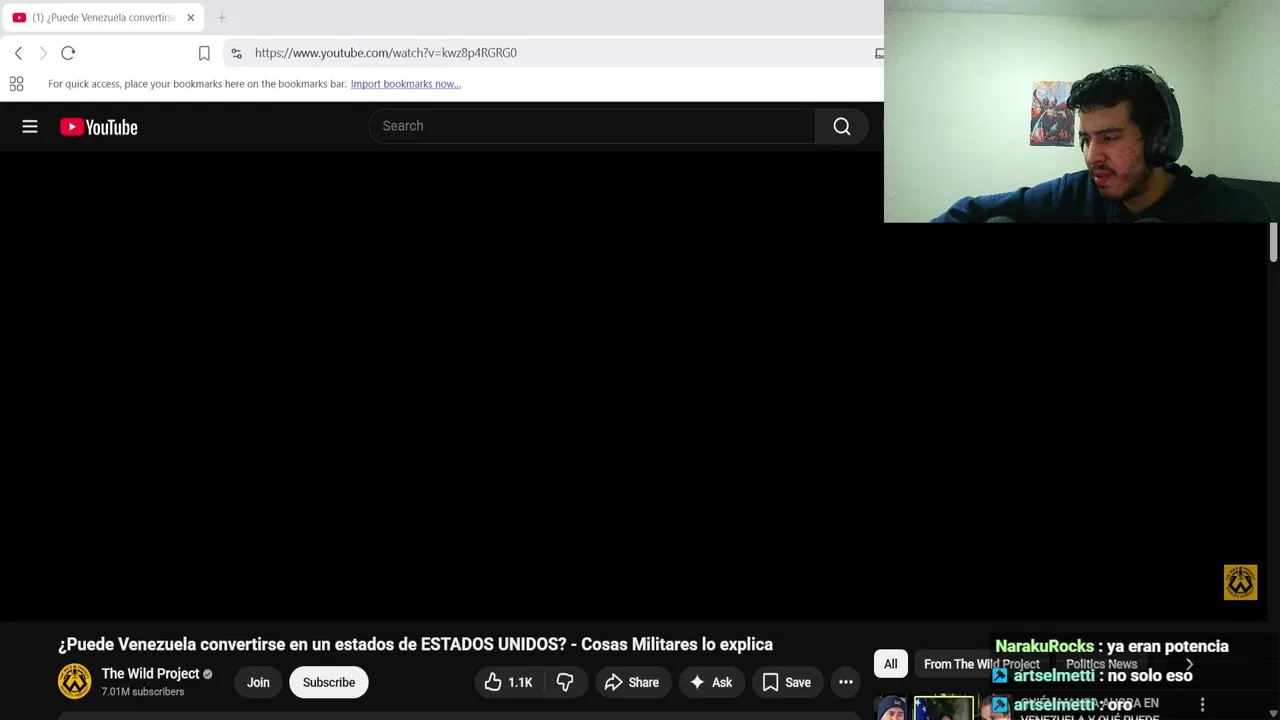Open more actions three-dot menu
This screenshot has width=1280, height=720.
click(846, 682)
